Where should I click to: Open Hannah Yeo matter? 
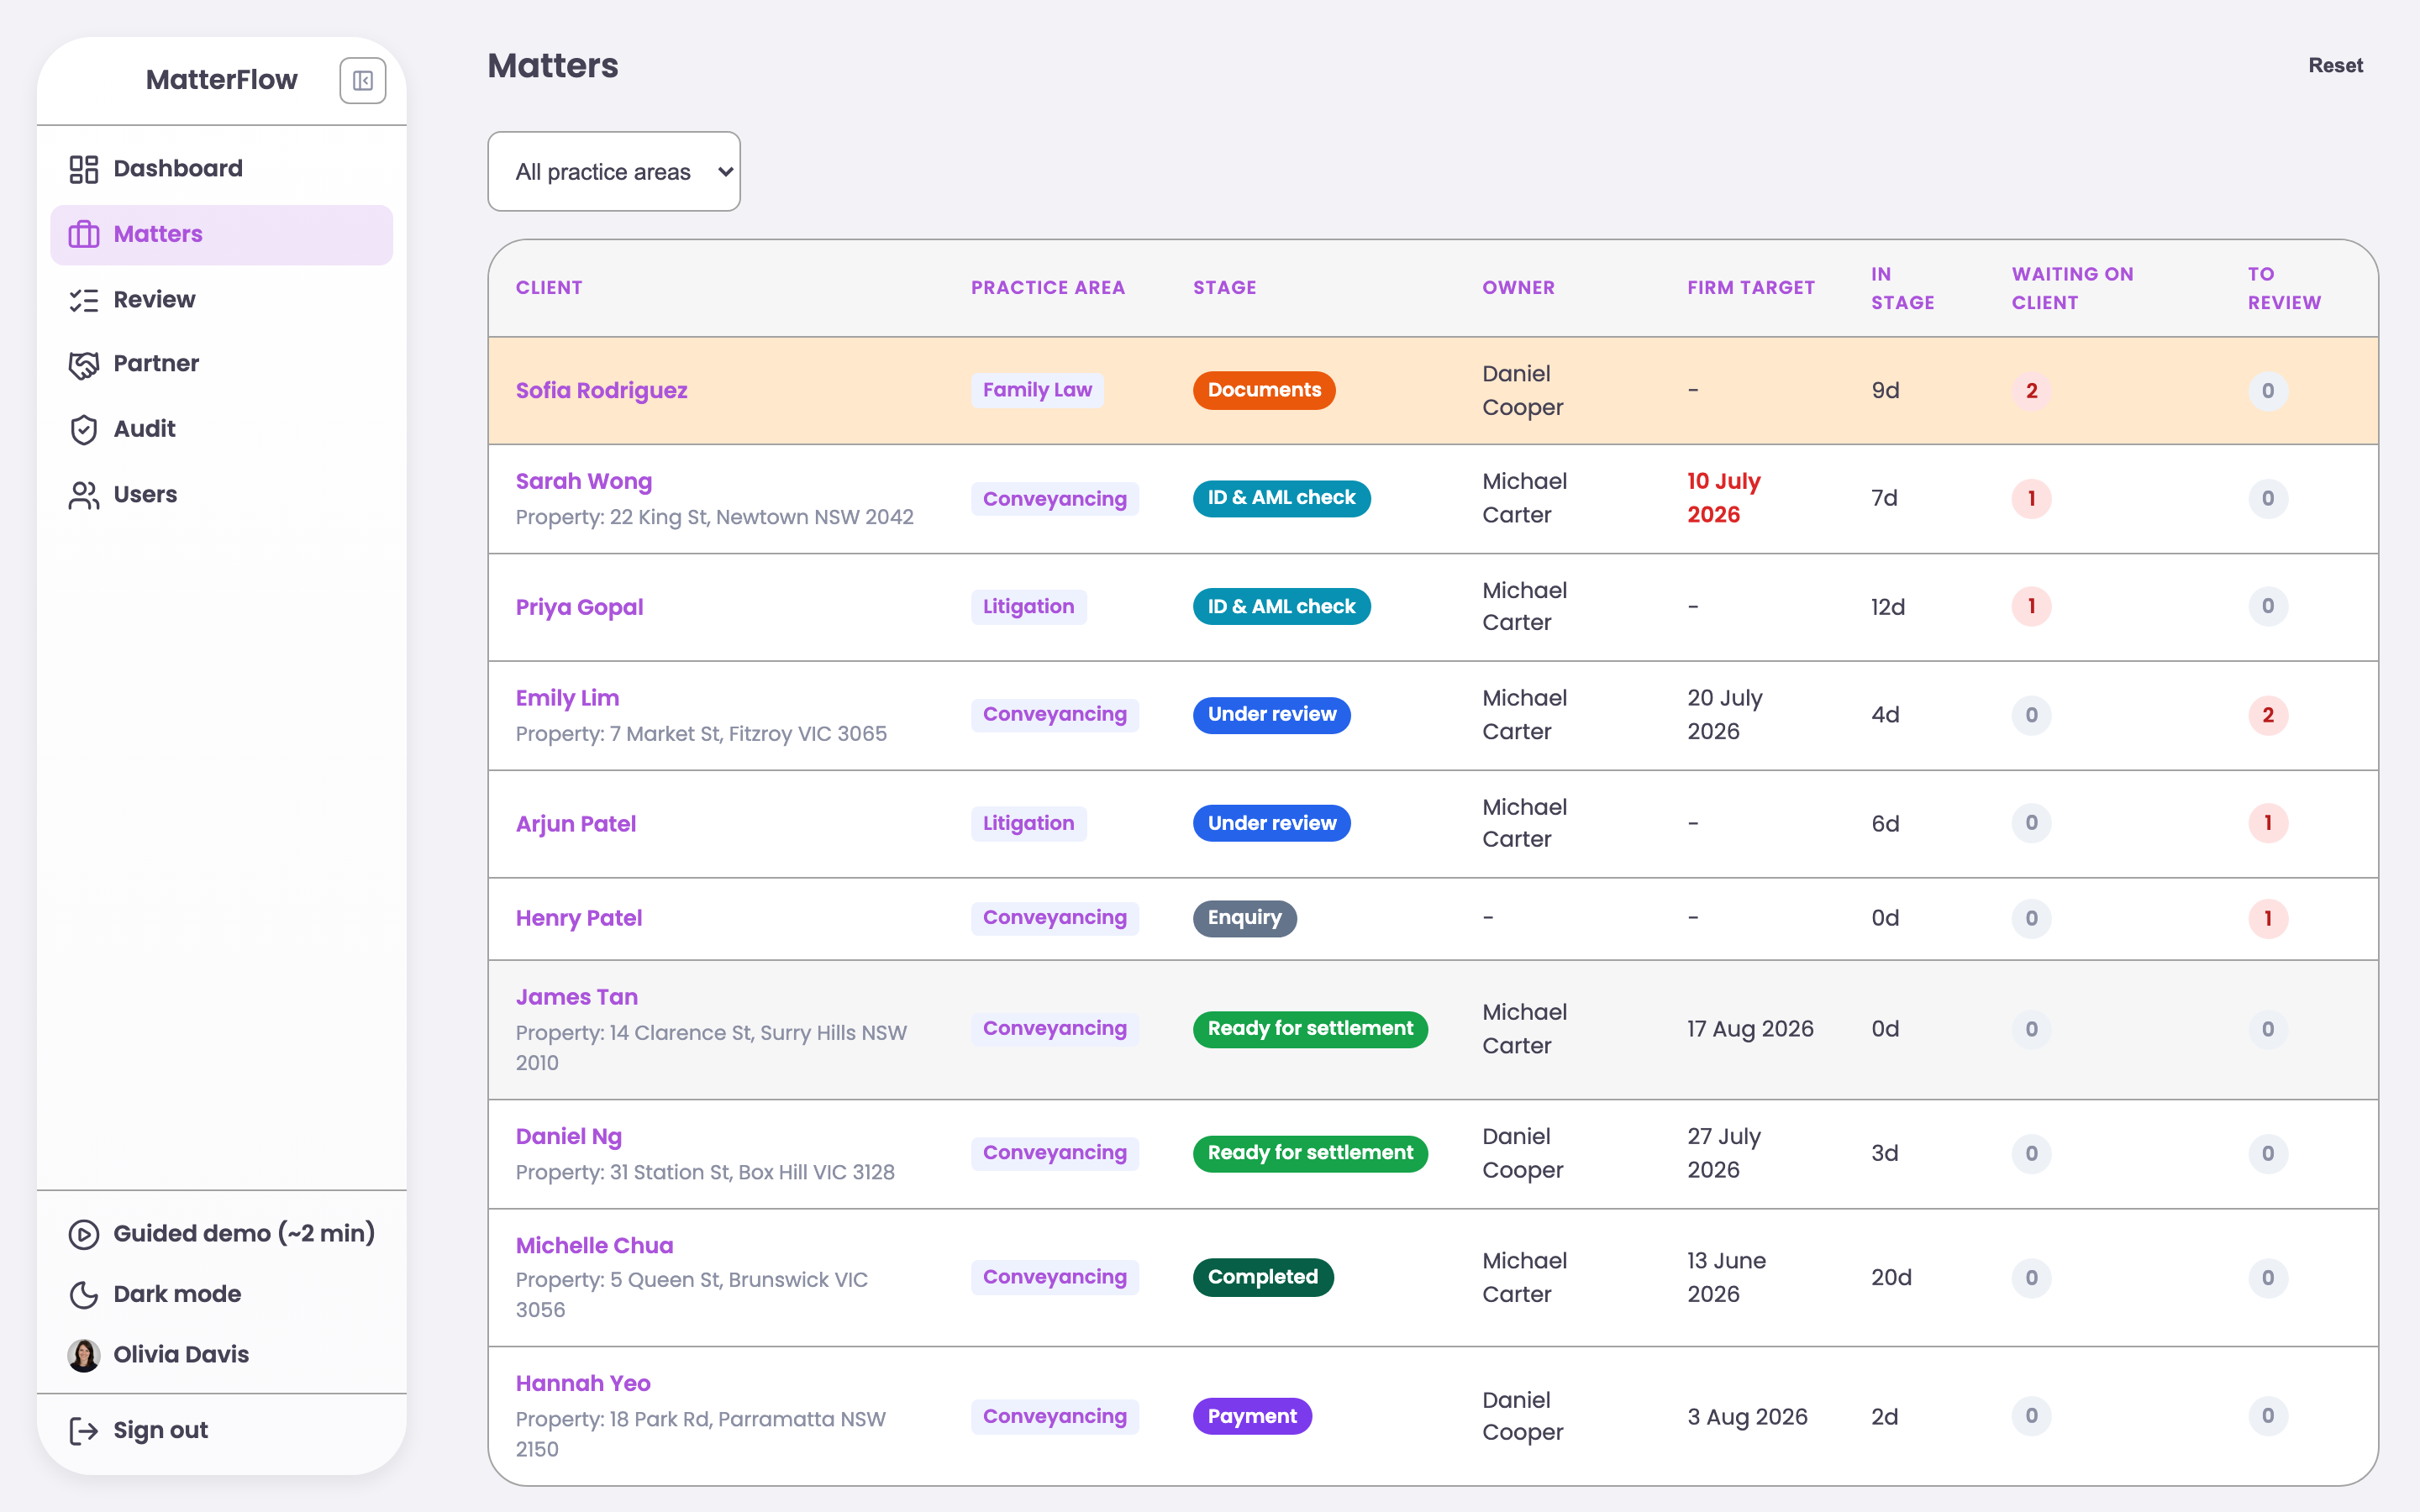tap(583, 1384)
